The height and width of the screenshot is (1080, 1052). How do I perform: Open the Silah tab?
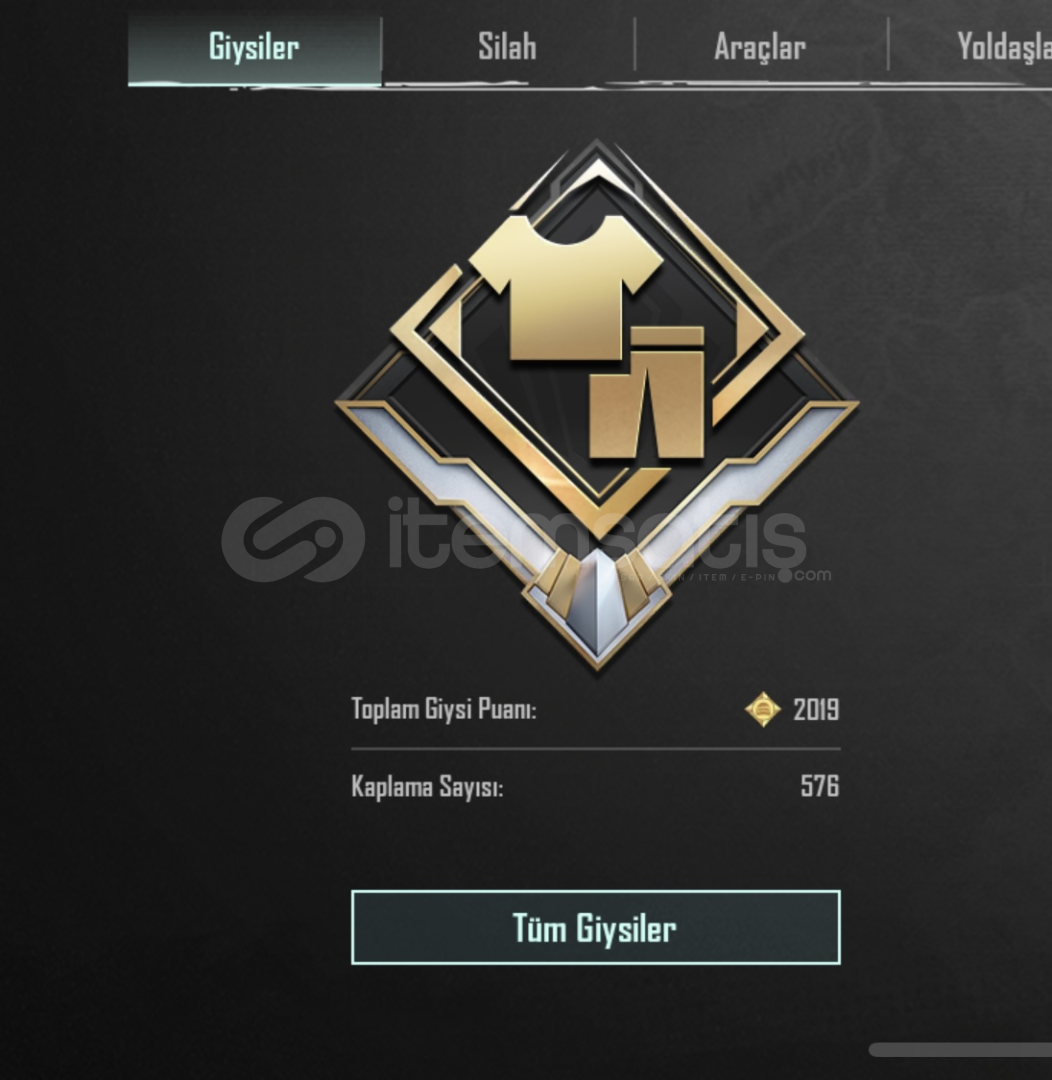point(508,48)
